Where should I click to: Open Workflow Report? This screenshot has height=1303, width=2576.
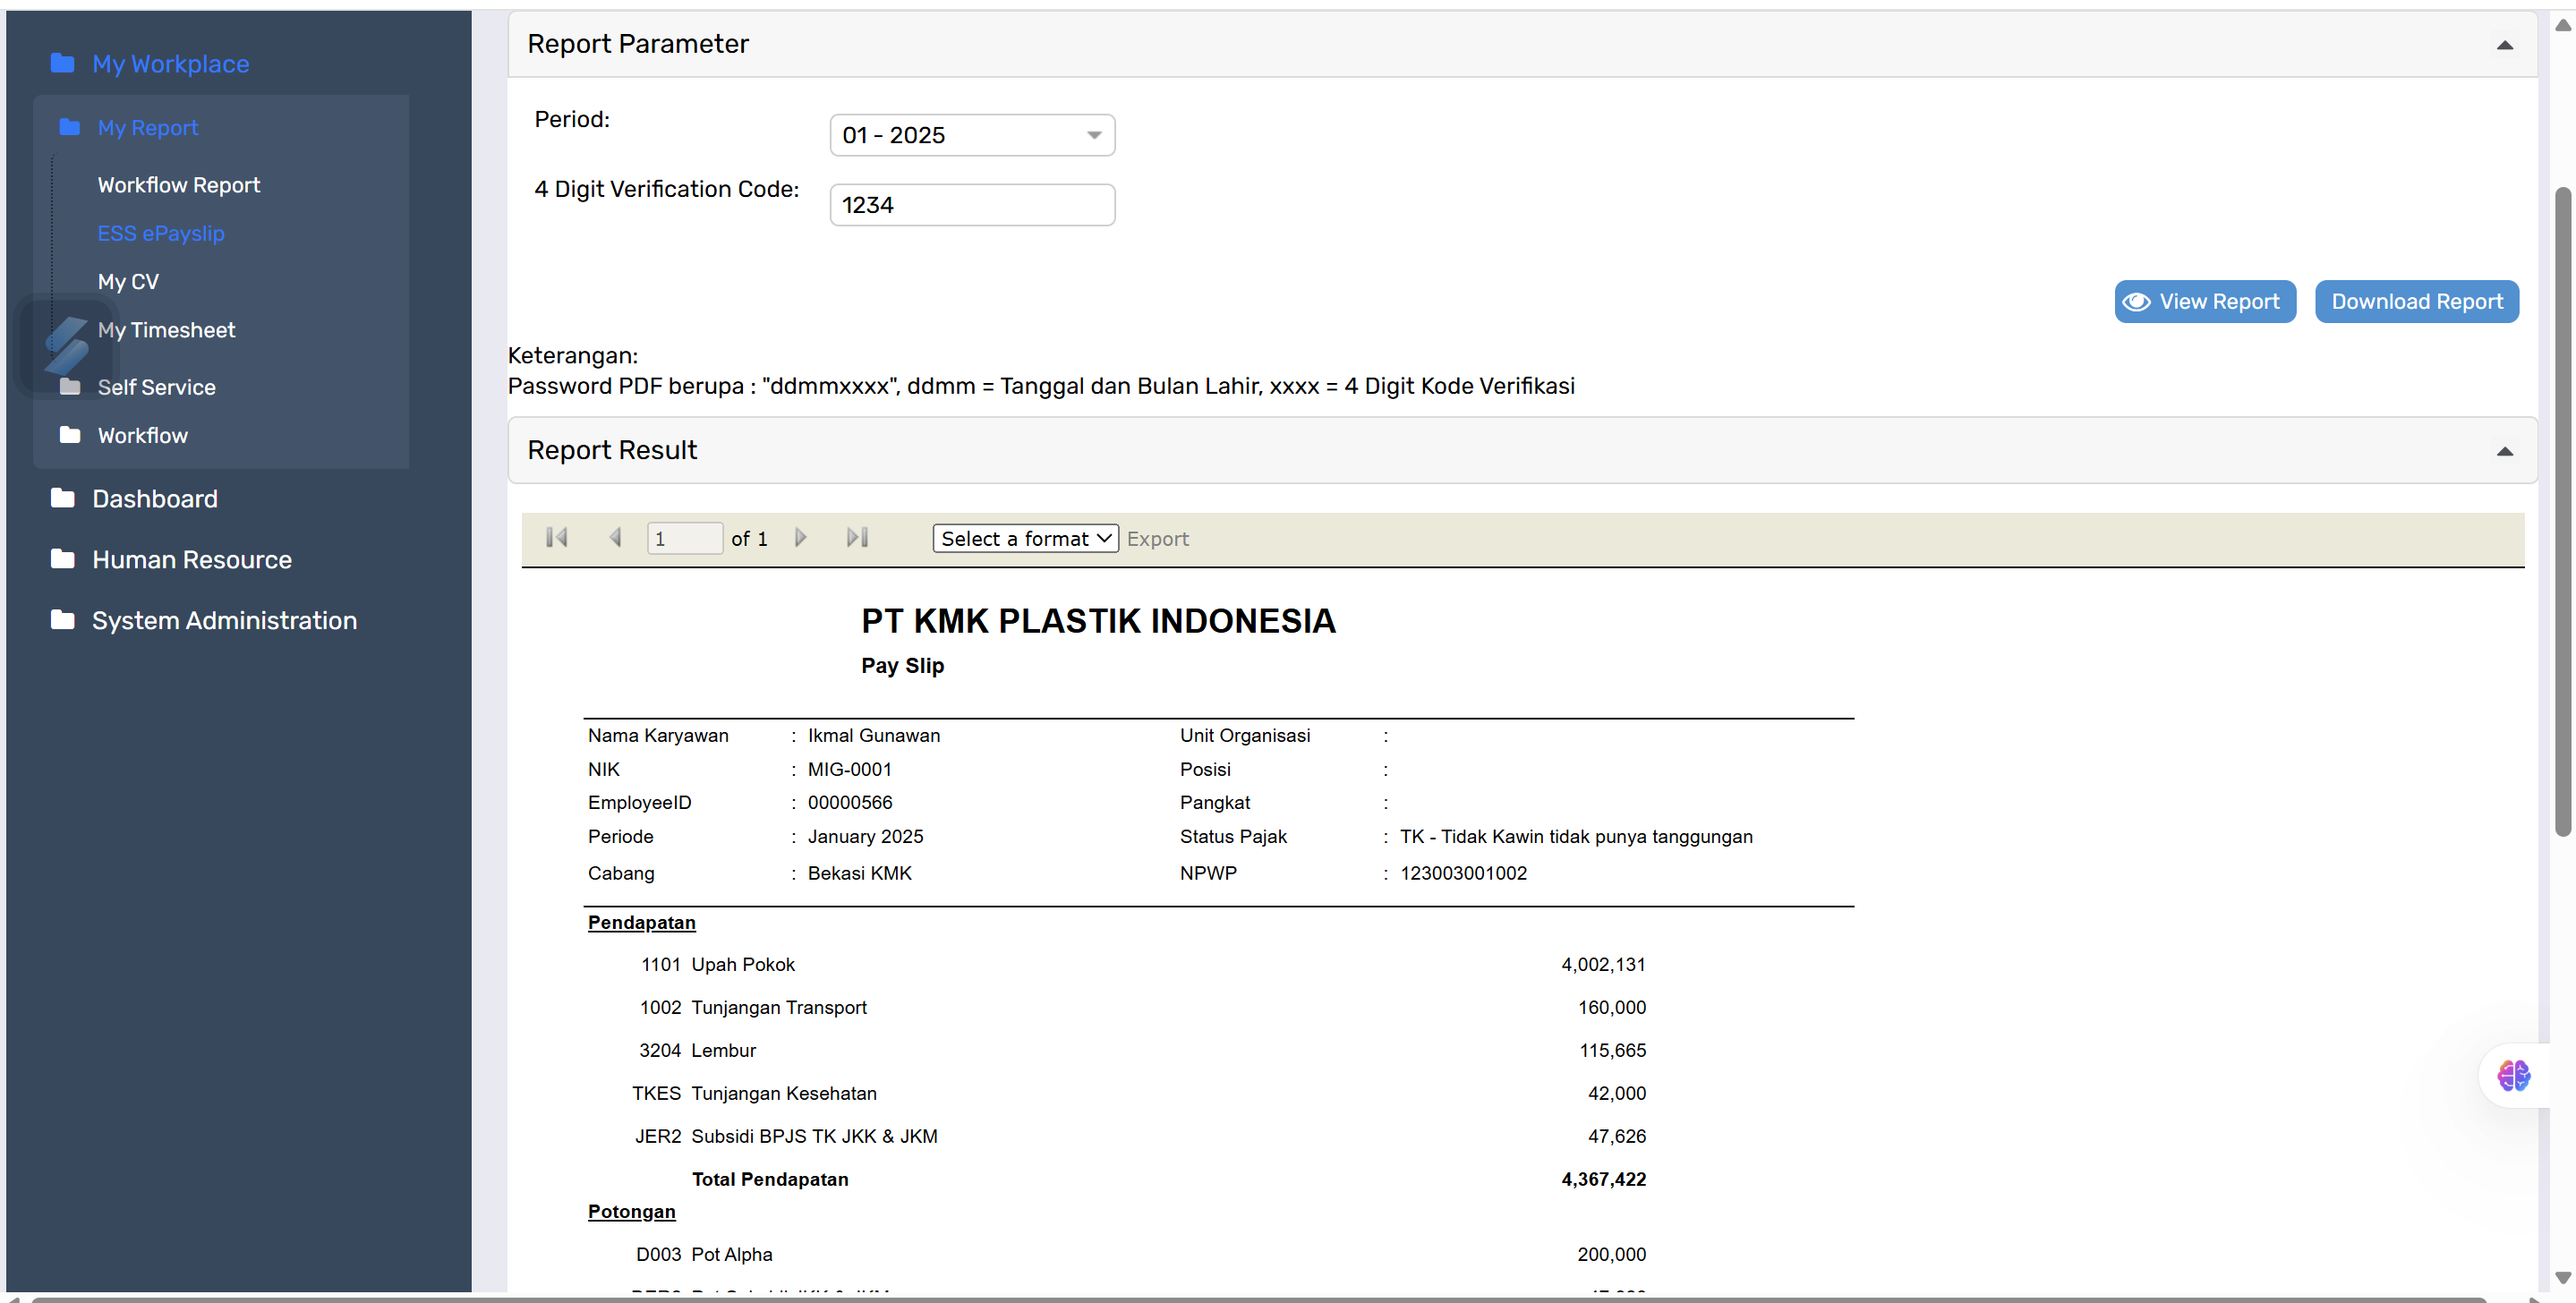179,185
